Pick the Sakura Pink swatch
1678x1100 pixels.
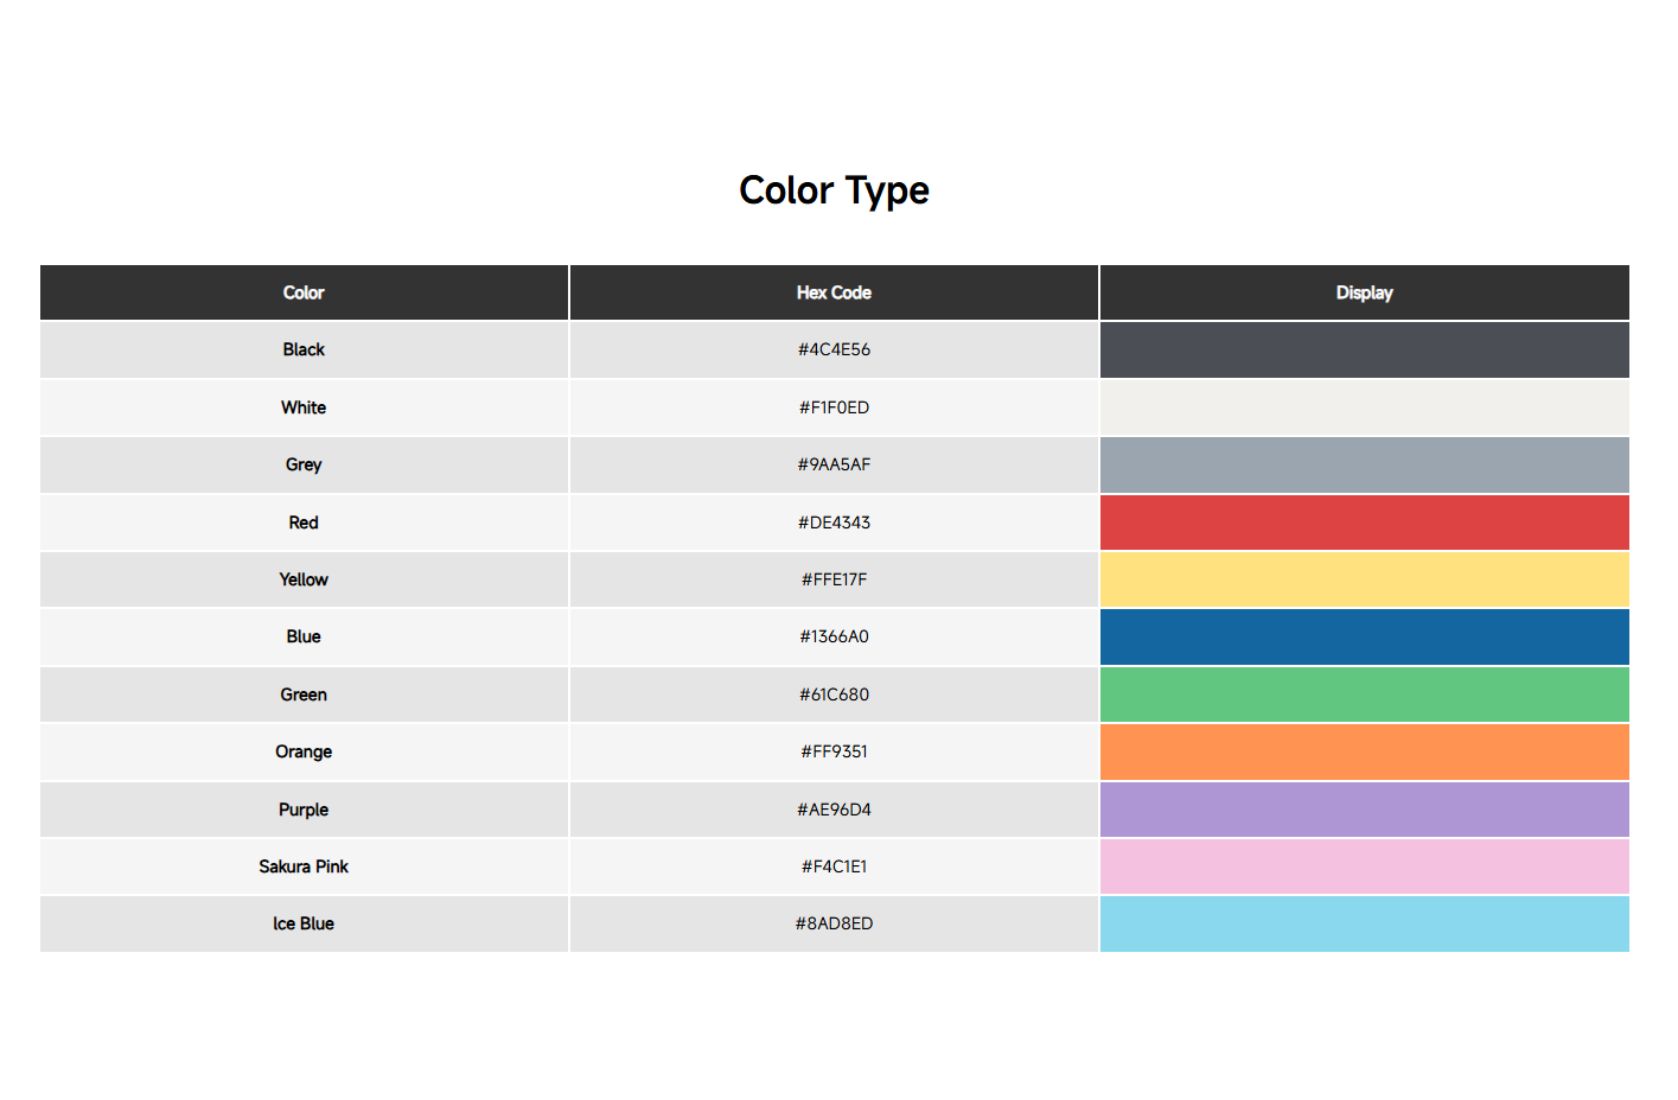(1363, 866)
